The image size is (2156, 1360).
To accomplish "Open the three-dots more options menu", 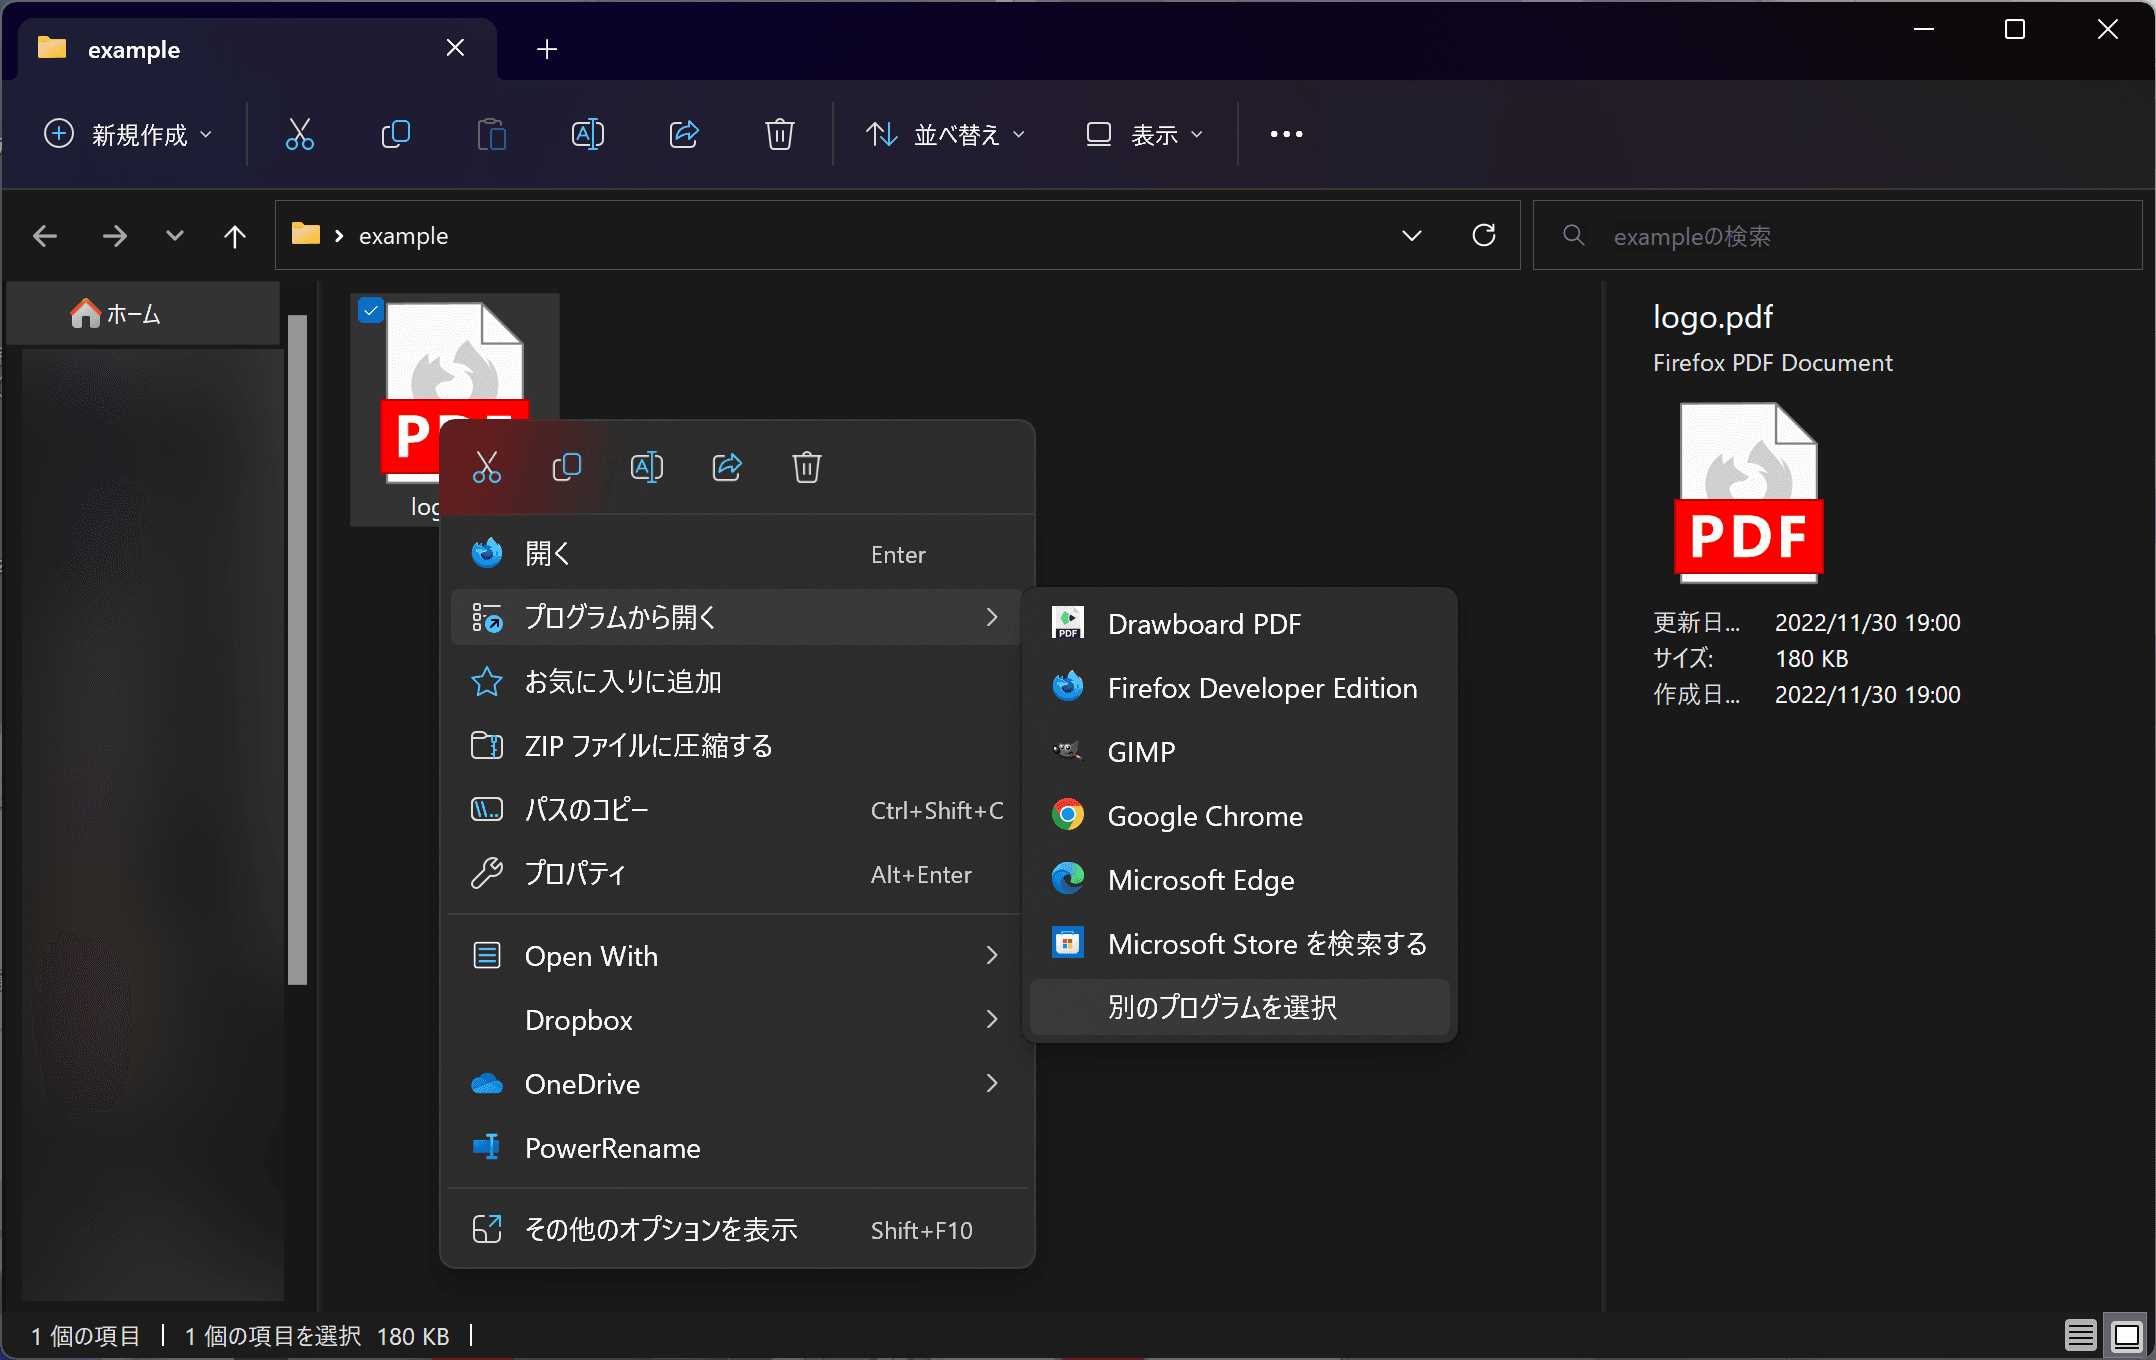I will click(x=1286, y=134).
